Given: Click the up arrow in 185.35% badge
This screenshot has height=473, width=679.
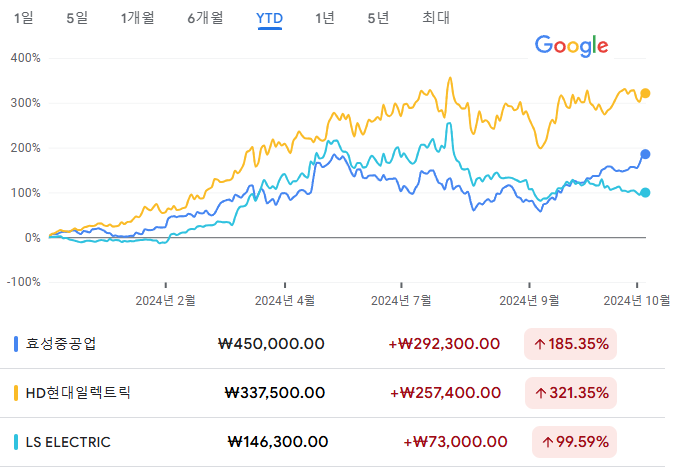Looking at the screenshot, I should pos(540,345).
